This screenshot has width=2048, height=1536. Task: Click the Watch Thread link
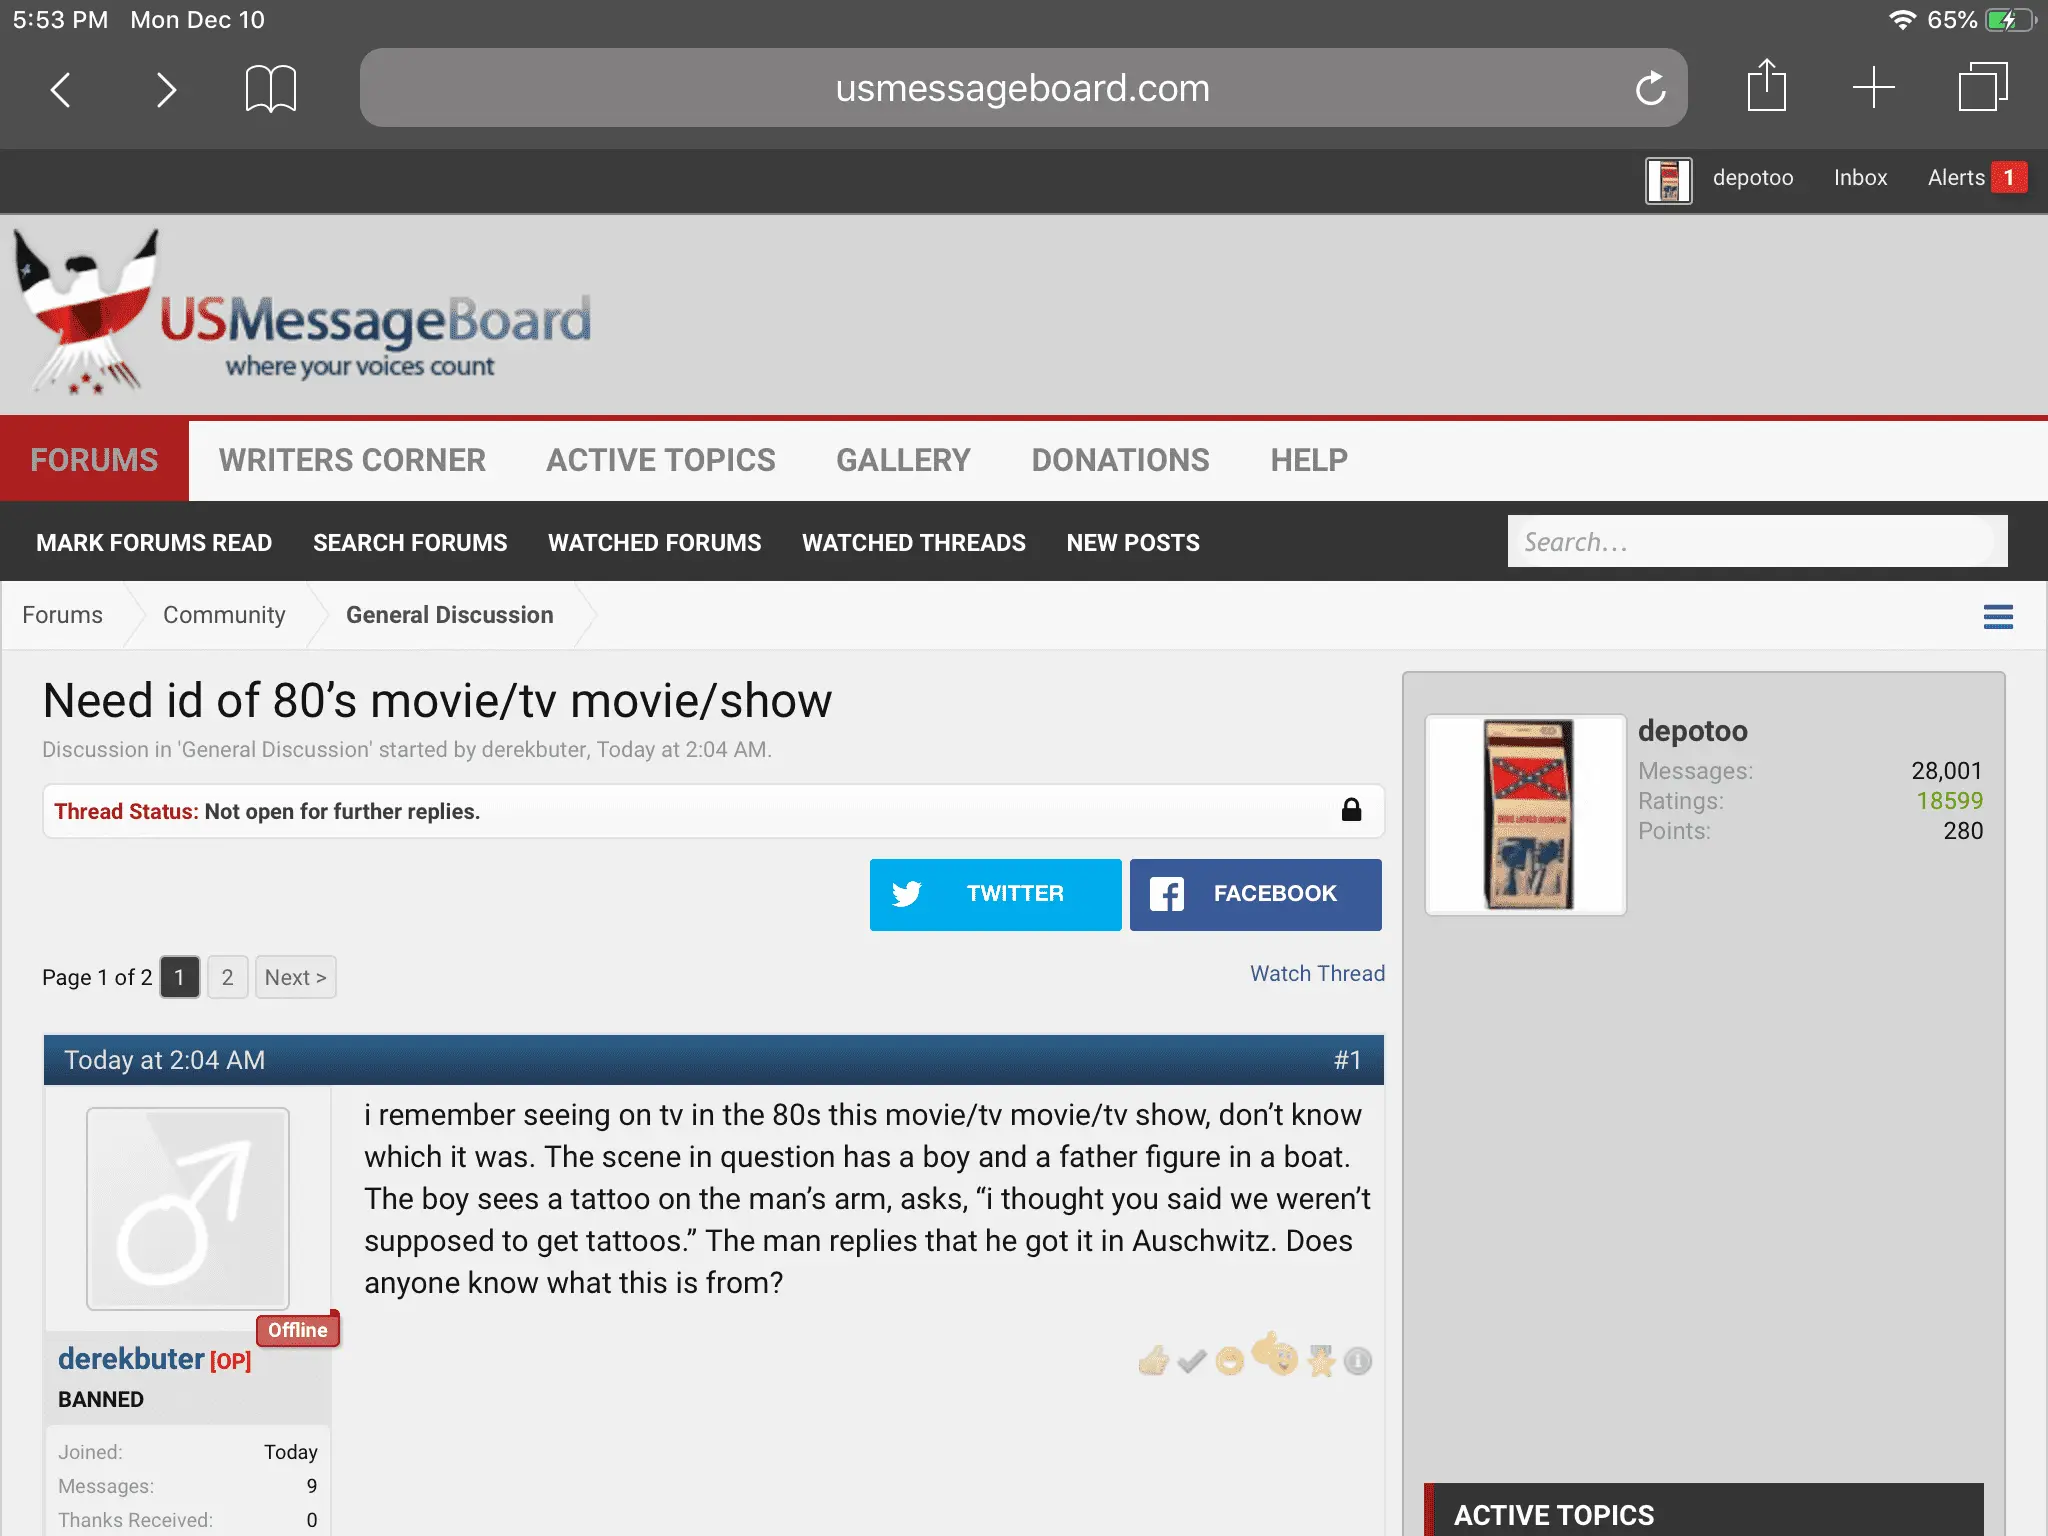tap(1316, 974)
